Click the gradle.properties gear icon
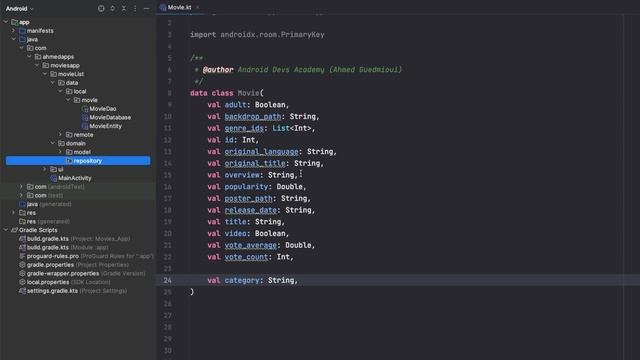The height and width of the screenshot is (360, 640). 22,265
